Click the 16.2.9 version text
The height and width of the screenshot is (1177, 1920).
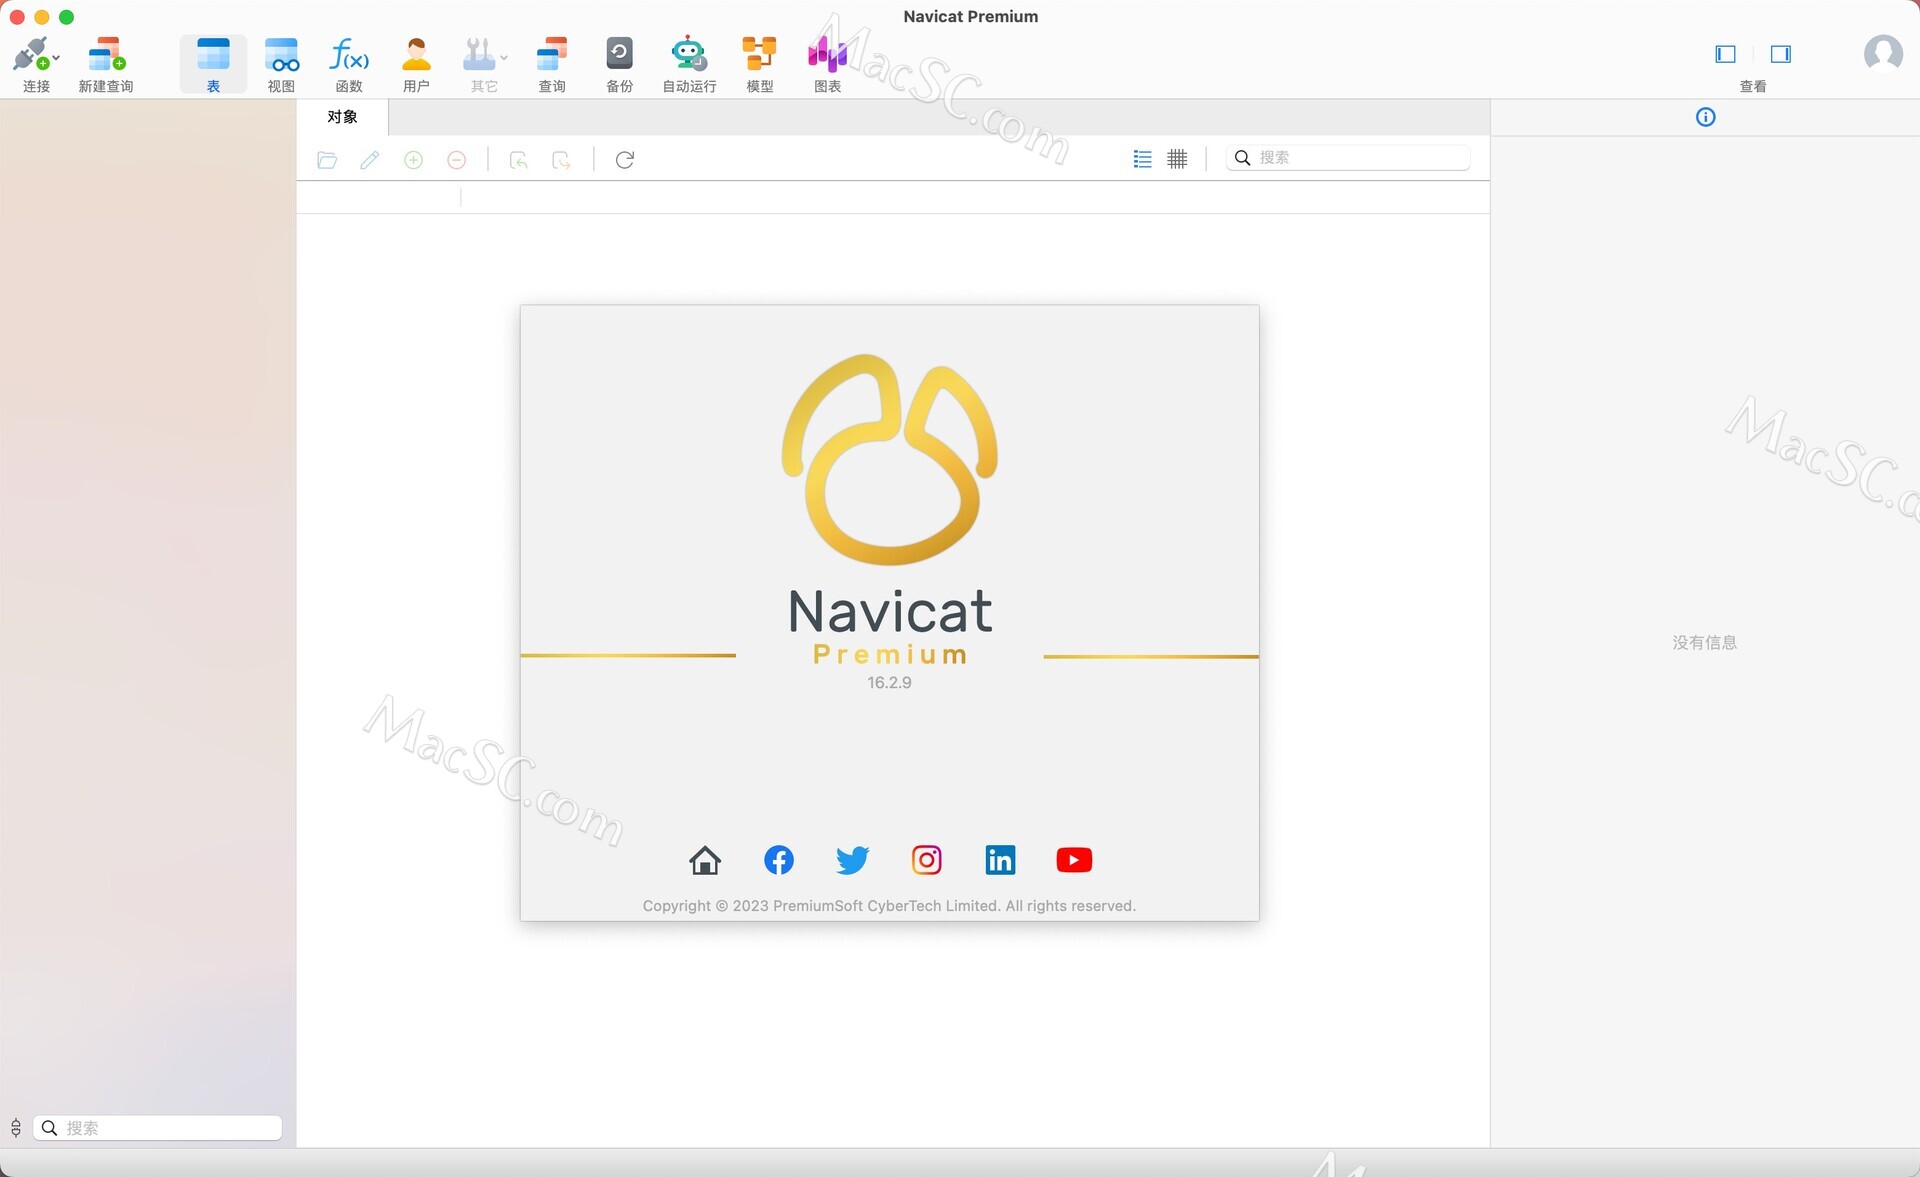pos(889,683)
